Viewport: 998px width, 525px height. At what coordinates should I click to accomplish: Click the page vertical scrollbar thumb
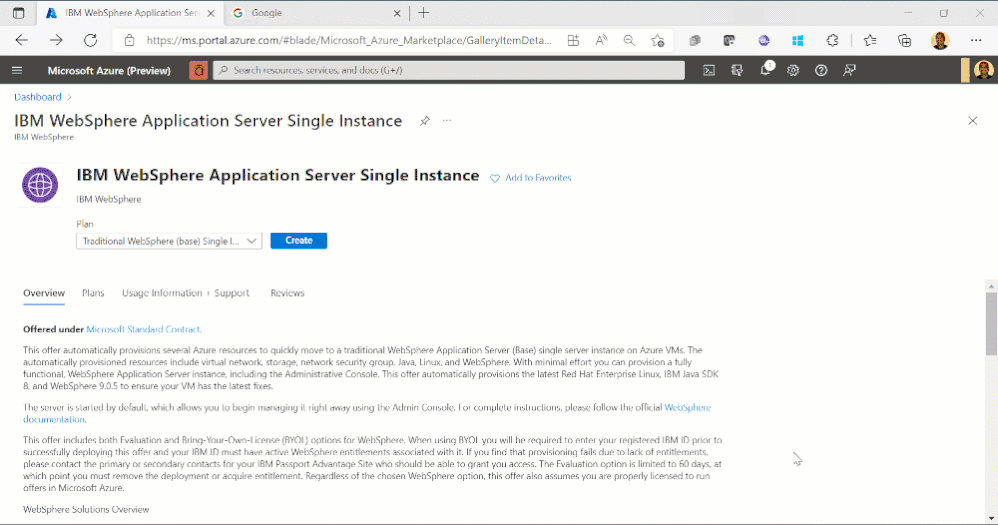[x=991, y=324]
